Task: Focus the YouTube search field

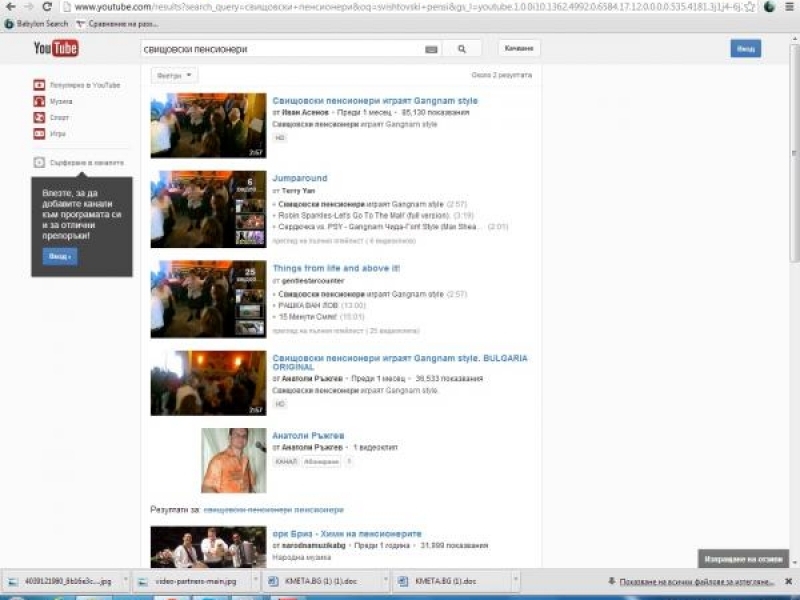Action: pos(282,49)
